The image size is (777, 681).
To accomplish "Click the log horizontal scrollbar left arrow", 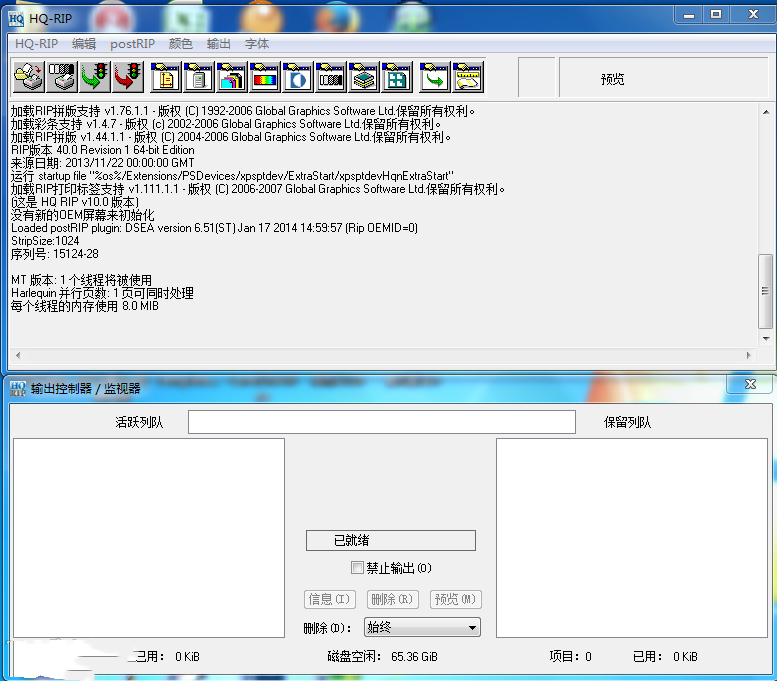I will pos(18,355).
